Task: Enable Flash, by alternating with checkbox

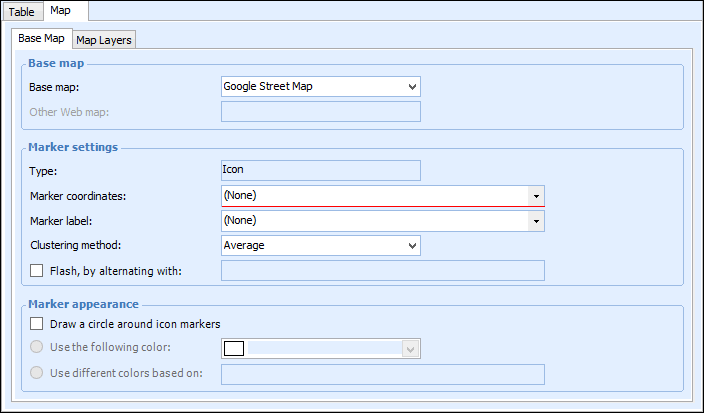Action: pyautogui.click(x=37, y=270)
